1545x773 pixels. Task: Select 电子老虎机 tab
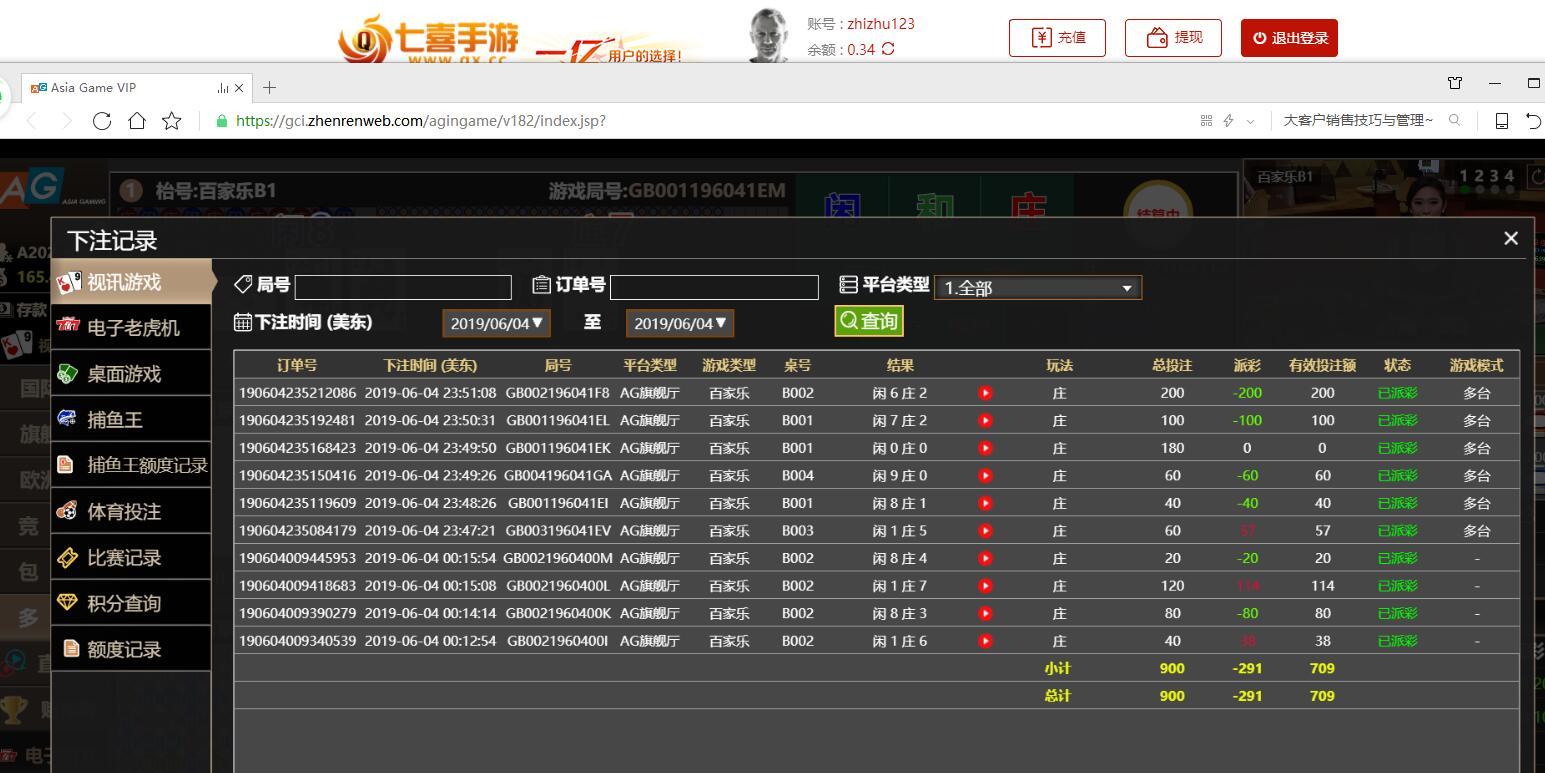coord(131,327)
